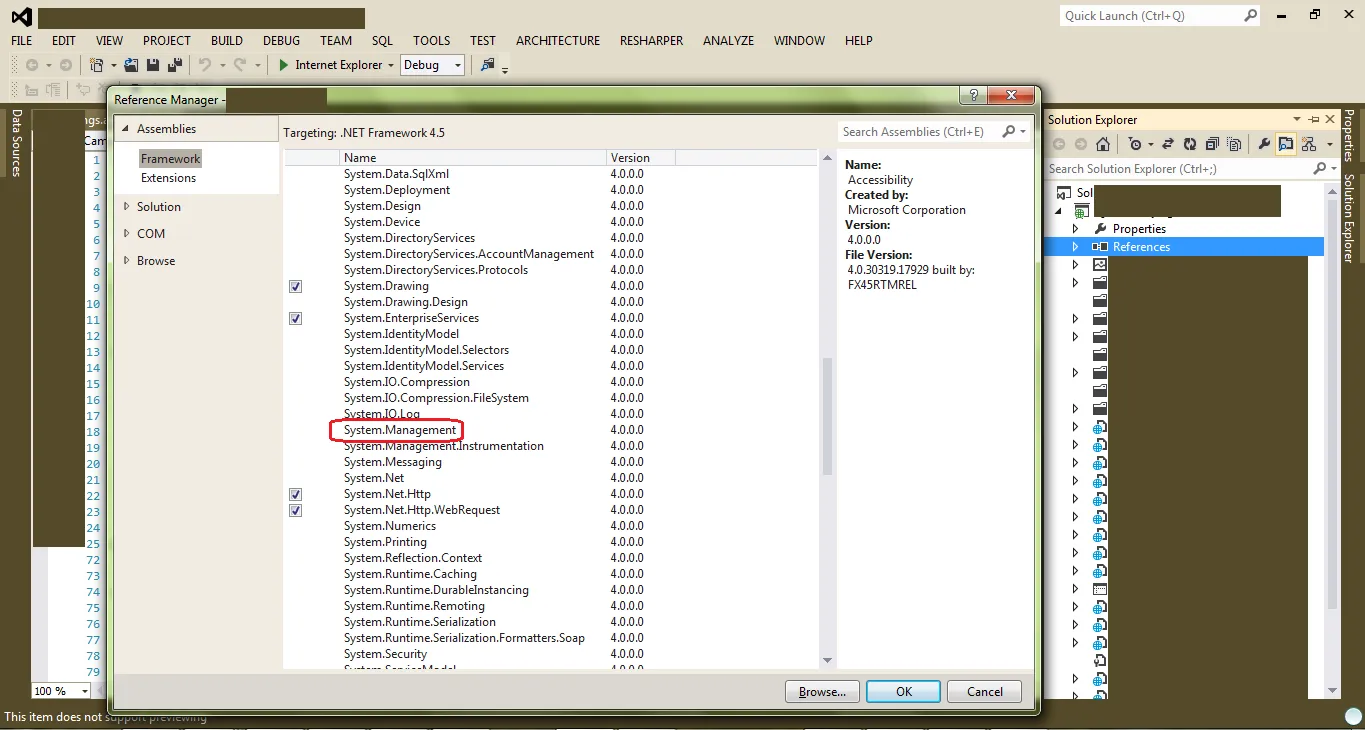Open the Properties side tab on right edge

point(1348,136)
